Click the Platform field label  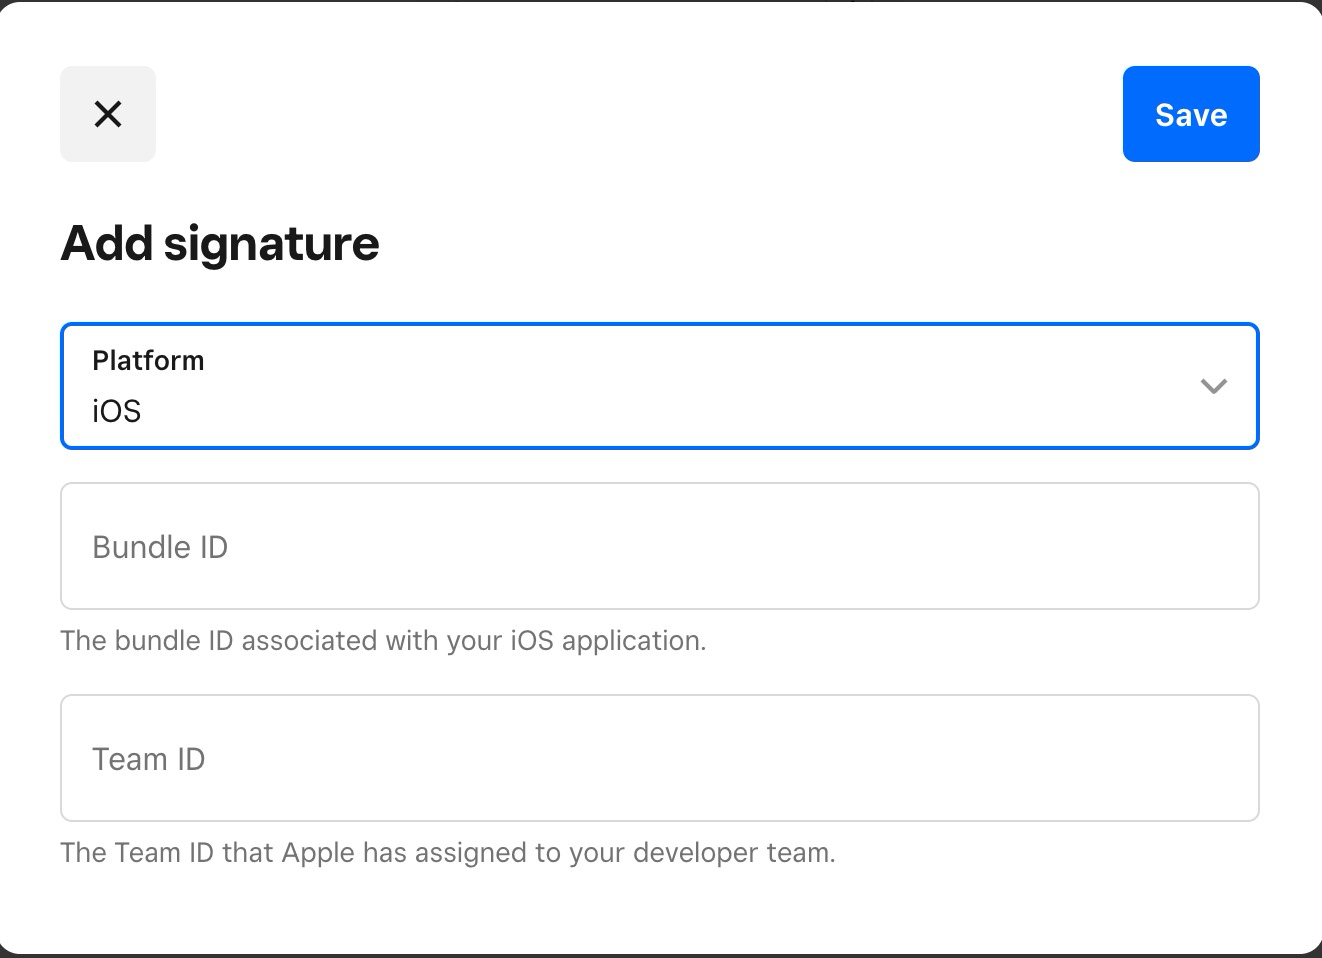(148, 360)
